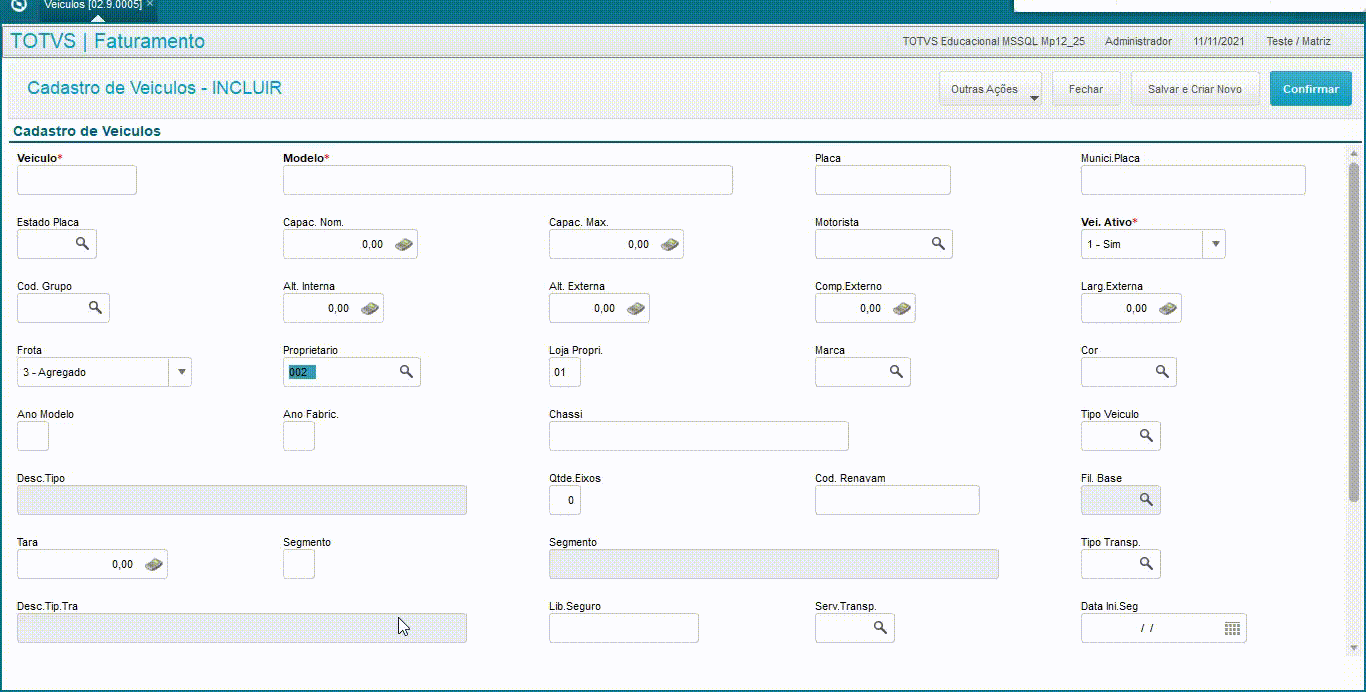Click scrollbar down arrow
The image size is (1366, 692).
1354,649
